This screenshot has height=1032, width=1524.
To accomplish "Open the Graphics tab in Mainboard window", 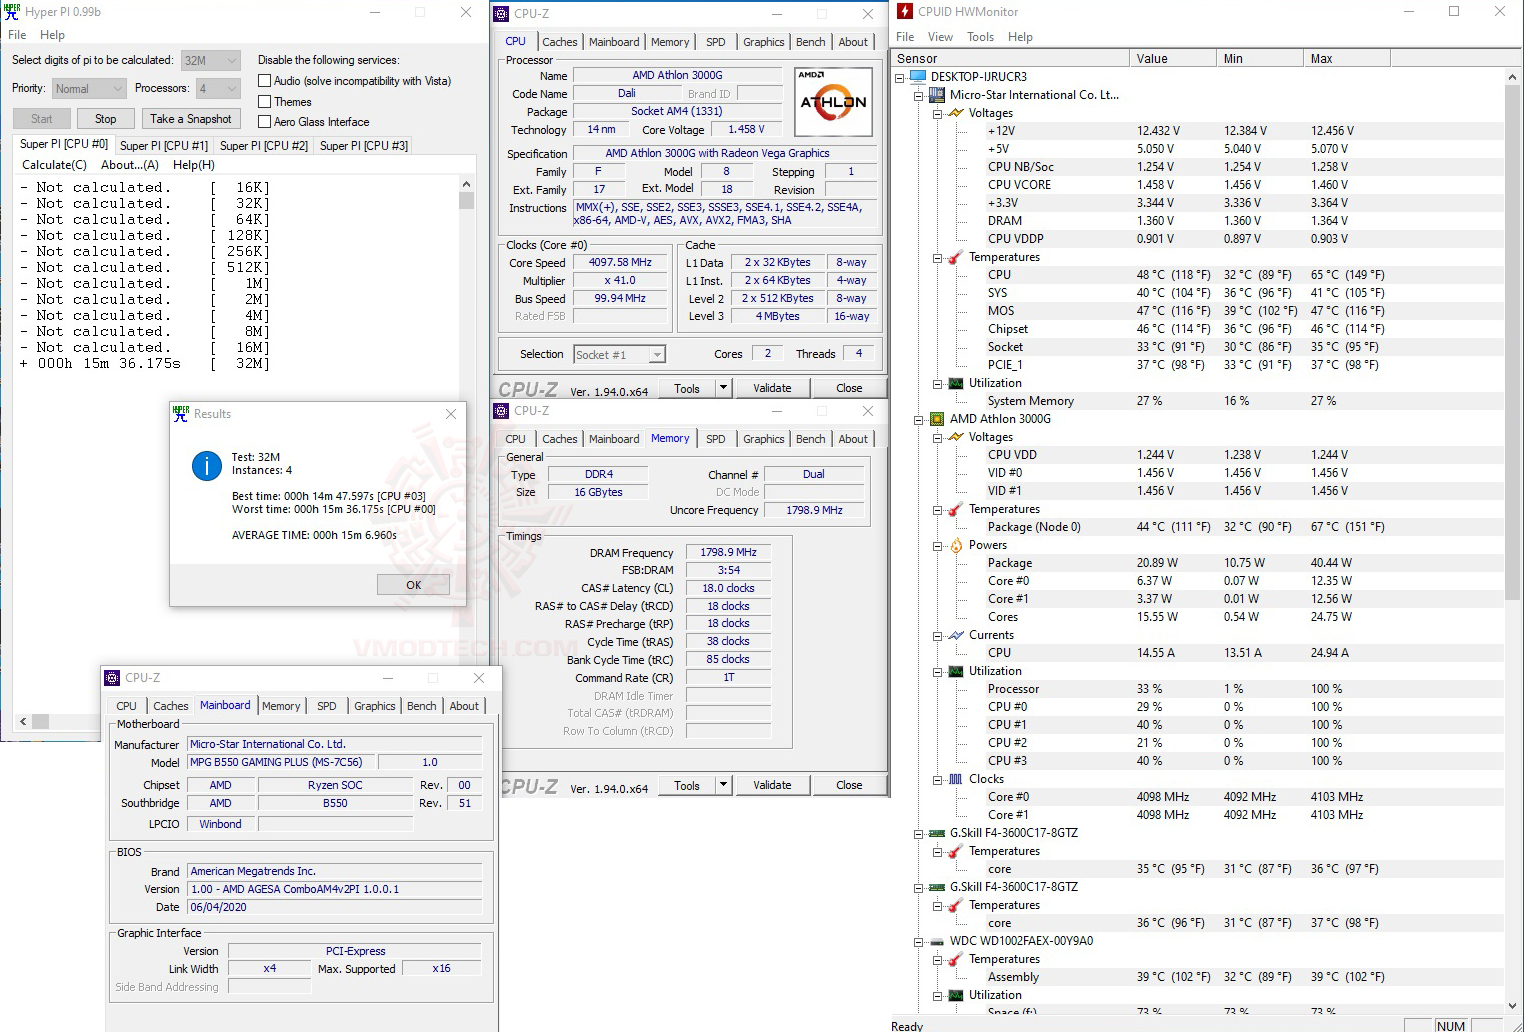I will (375, 706).
